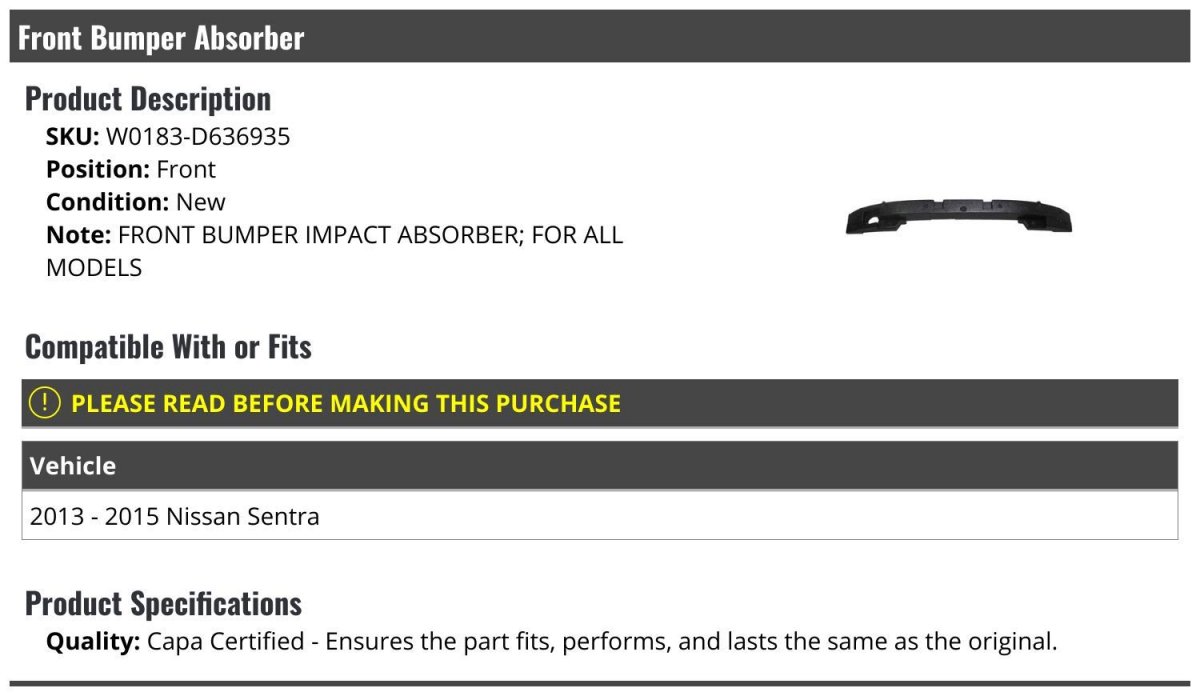Click the Product Specifications heading

(x=163, y=604)
